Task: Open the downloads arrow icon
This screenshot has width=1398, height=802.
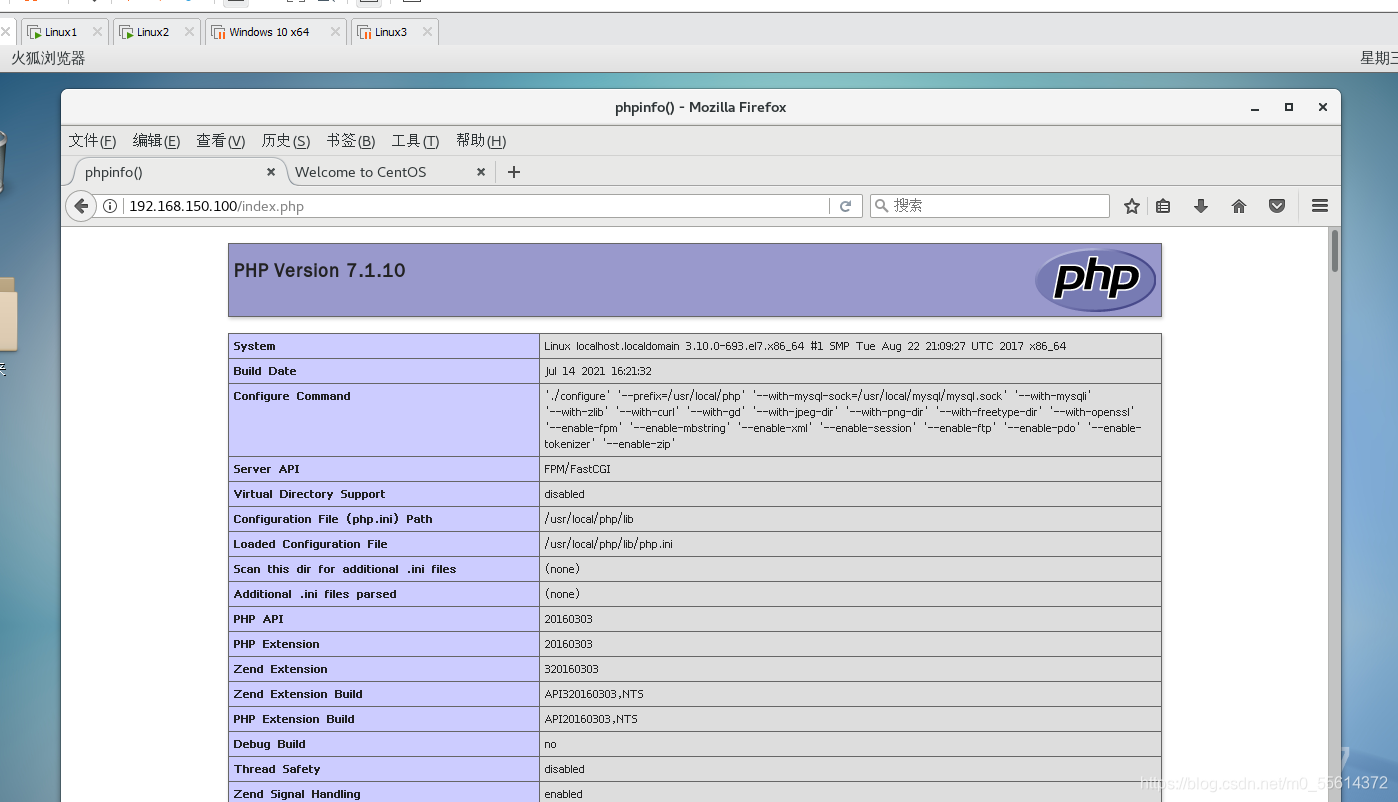Action: click(x=1201, y=206)
